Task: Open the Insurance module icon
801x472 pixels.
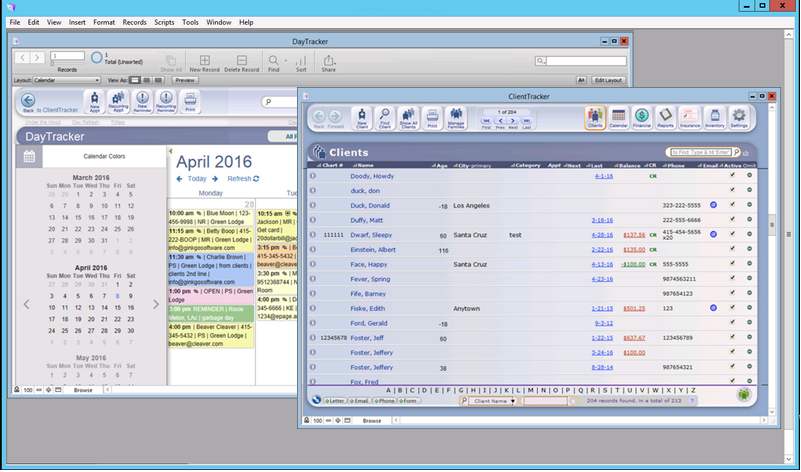Action: coord(690,117)
